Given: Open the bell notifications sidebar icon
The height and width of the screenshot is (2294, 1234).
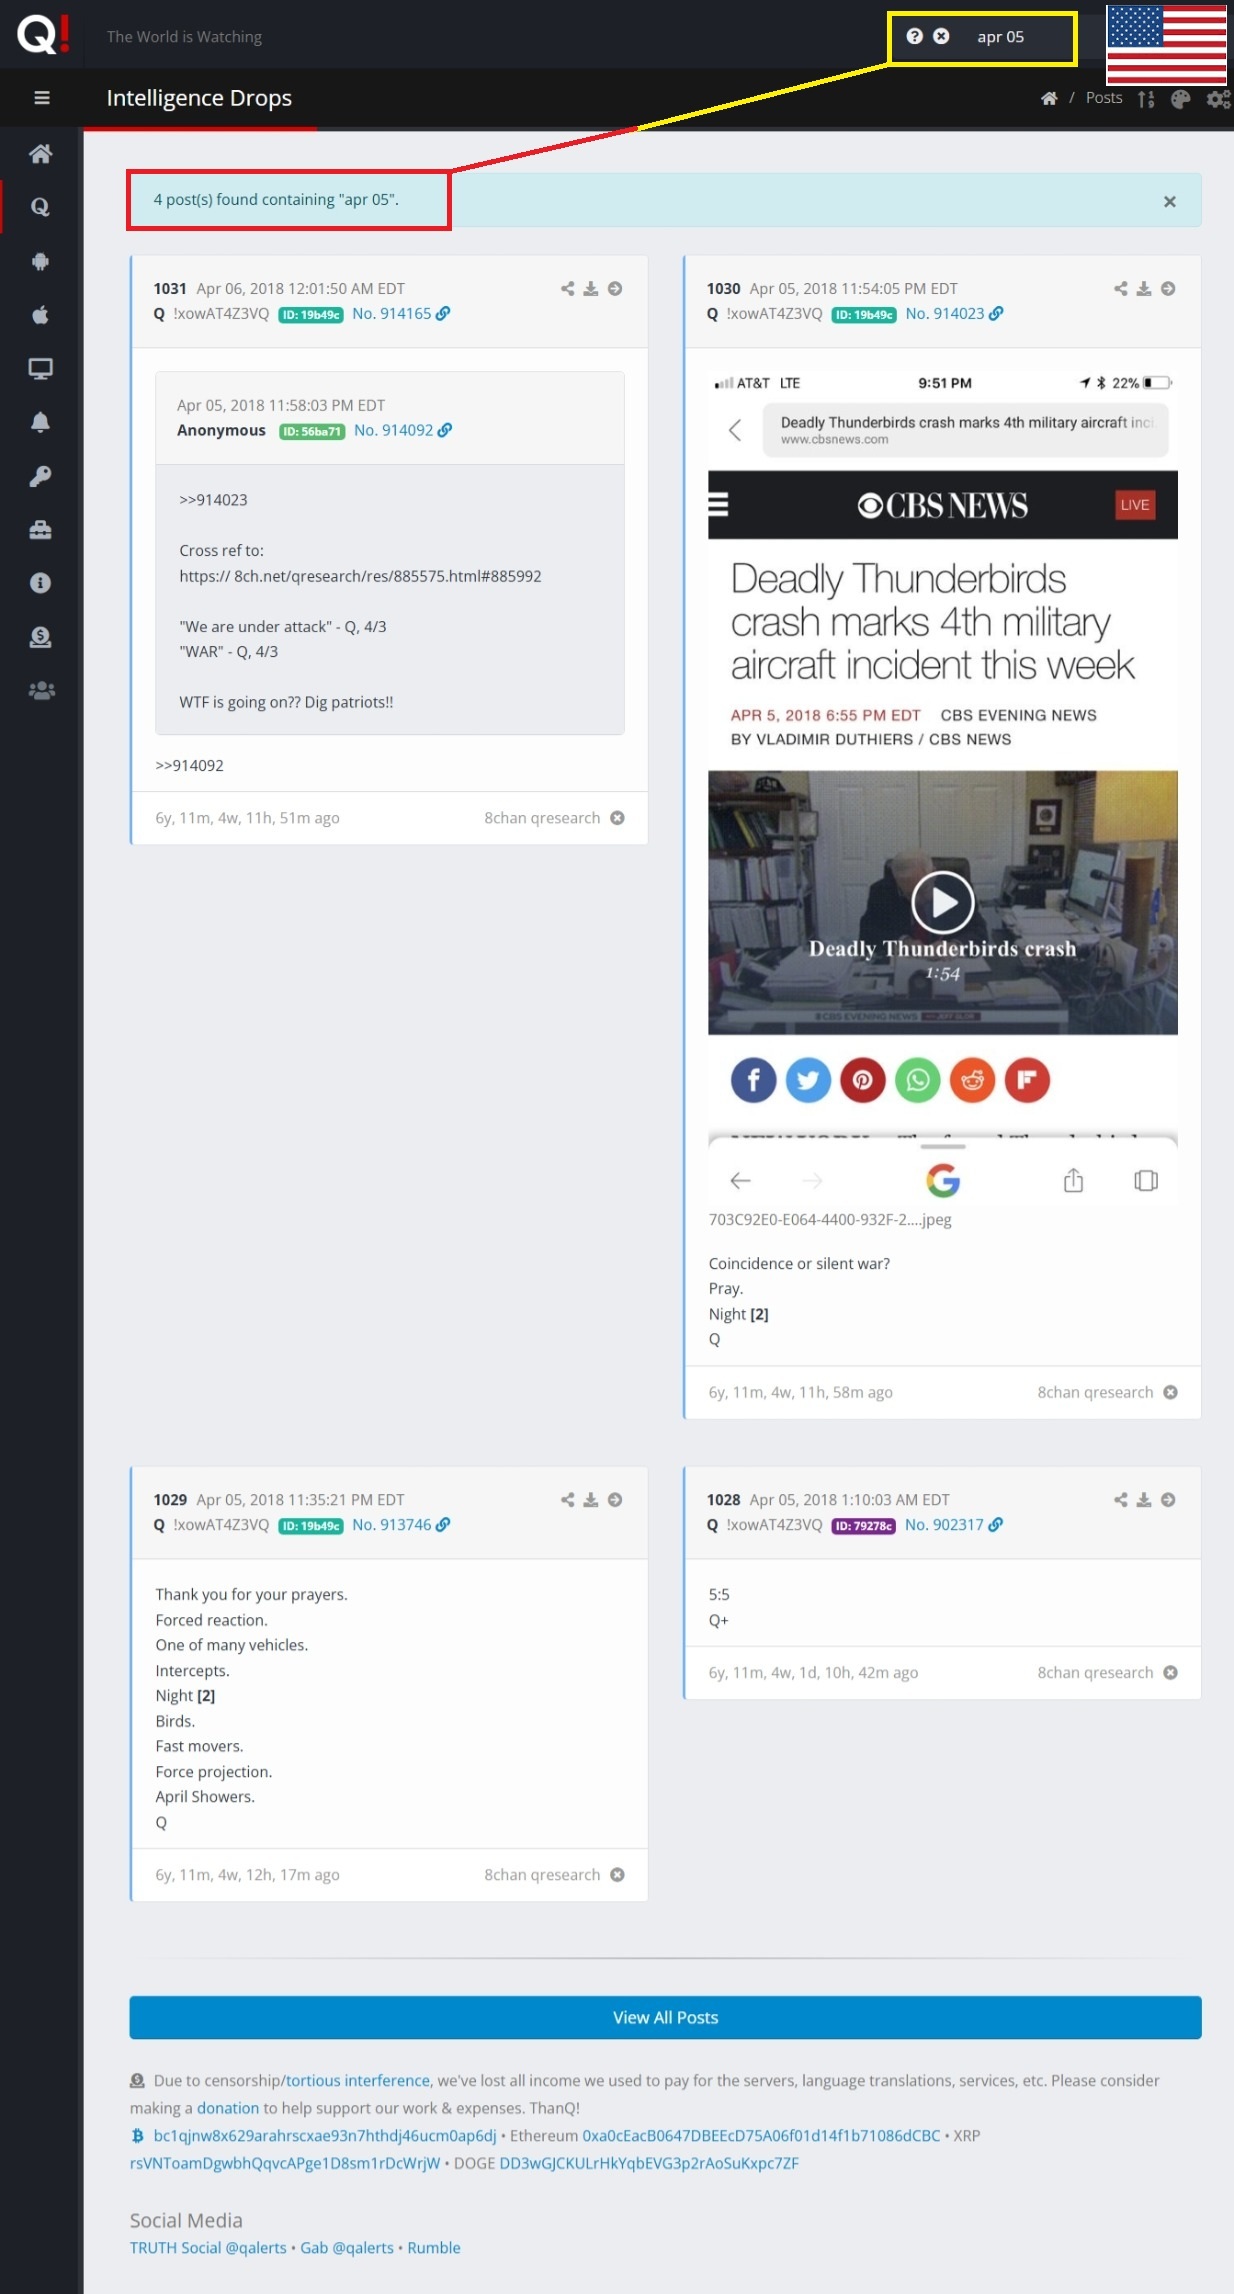Looking at the screenshot, I should 40,422.
